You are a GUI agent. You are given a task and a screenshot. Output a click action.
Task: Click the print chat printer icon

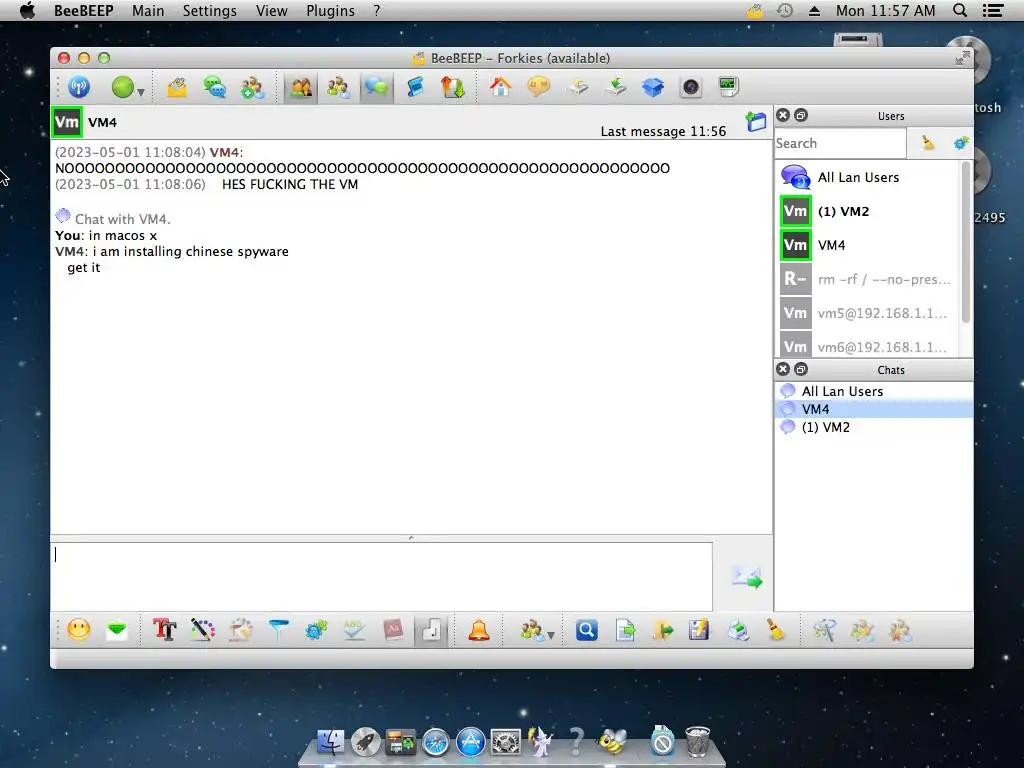coord(738,630)
